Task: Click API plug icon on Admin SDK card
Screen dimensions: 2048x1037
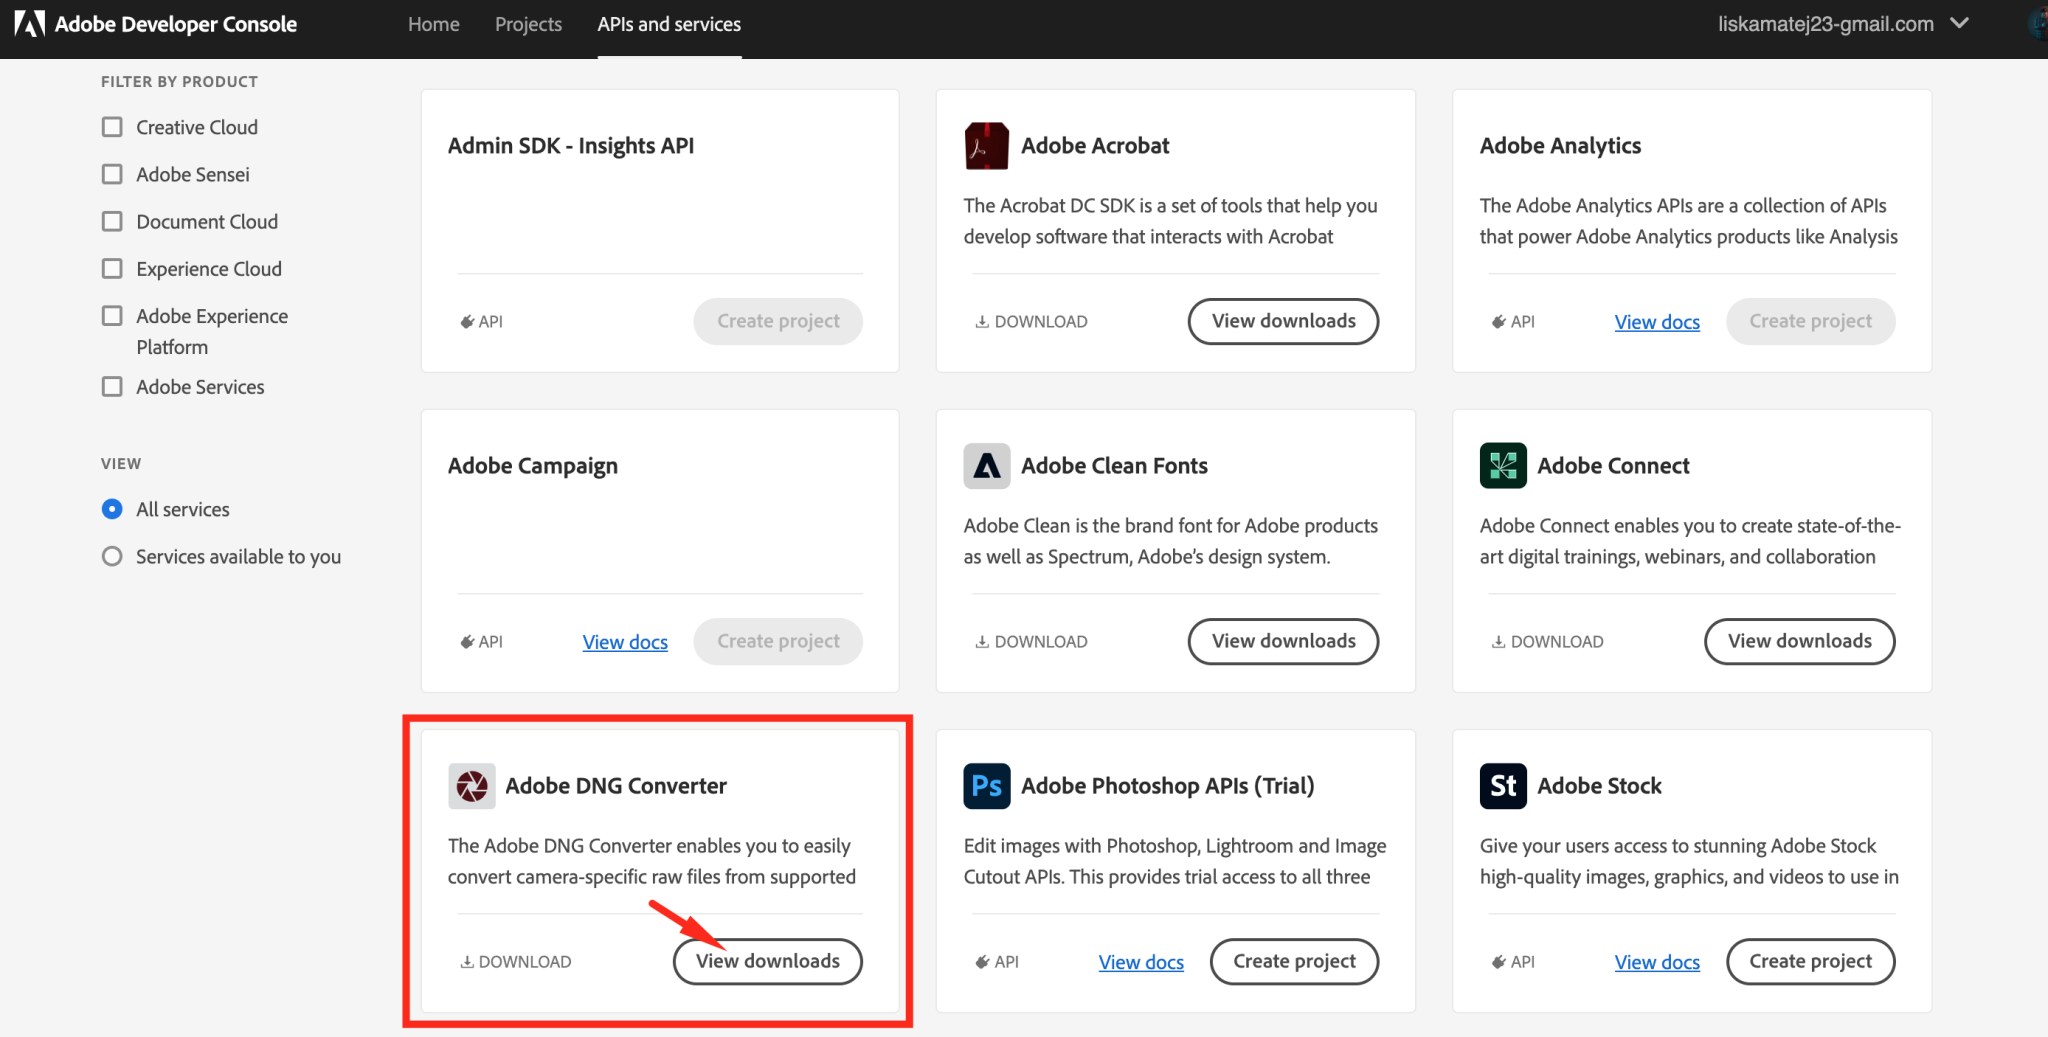Action: click(x=467, y=322)
